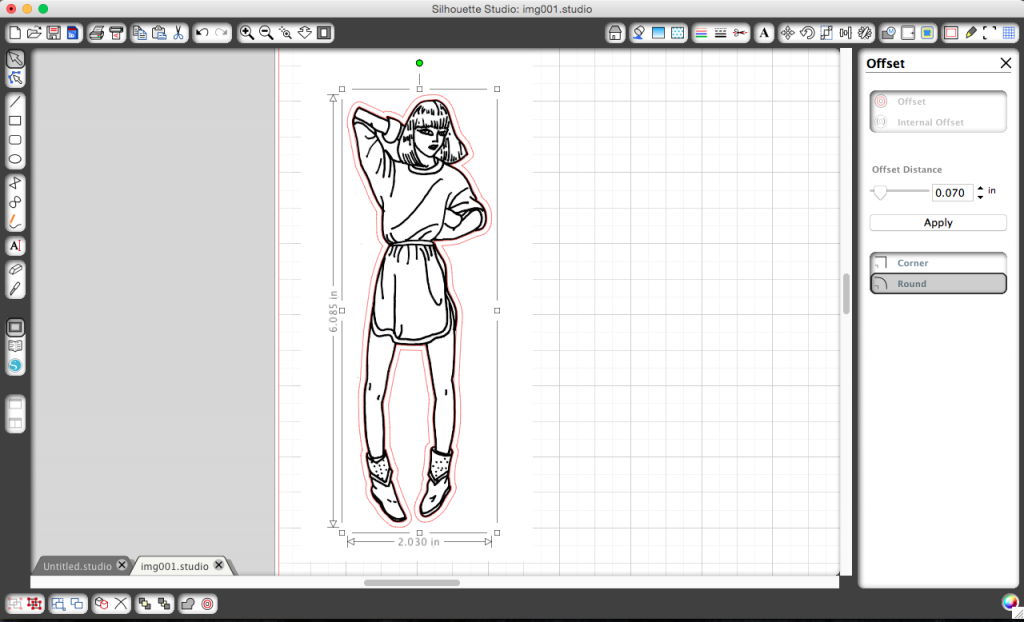
Task: Click the Offset target icon in bottom bar
Action: [207, 604]
